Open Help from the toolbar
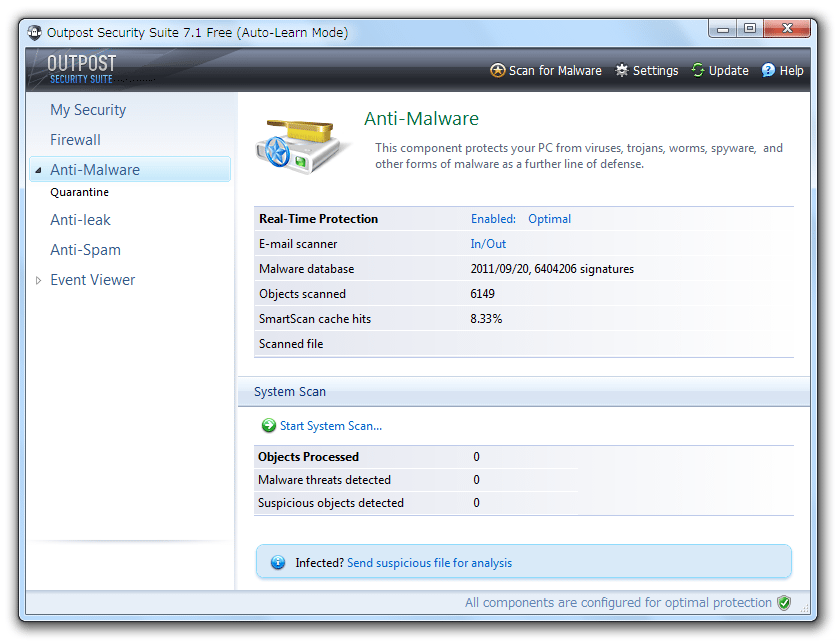 coord(782,71)
